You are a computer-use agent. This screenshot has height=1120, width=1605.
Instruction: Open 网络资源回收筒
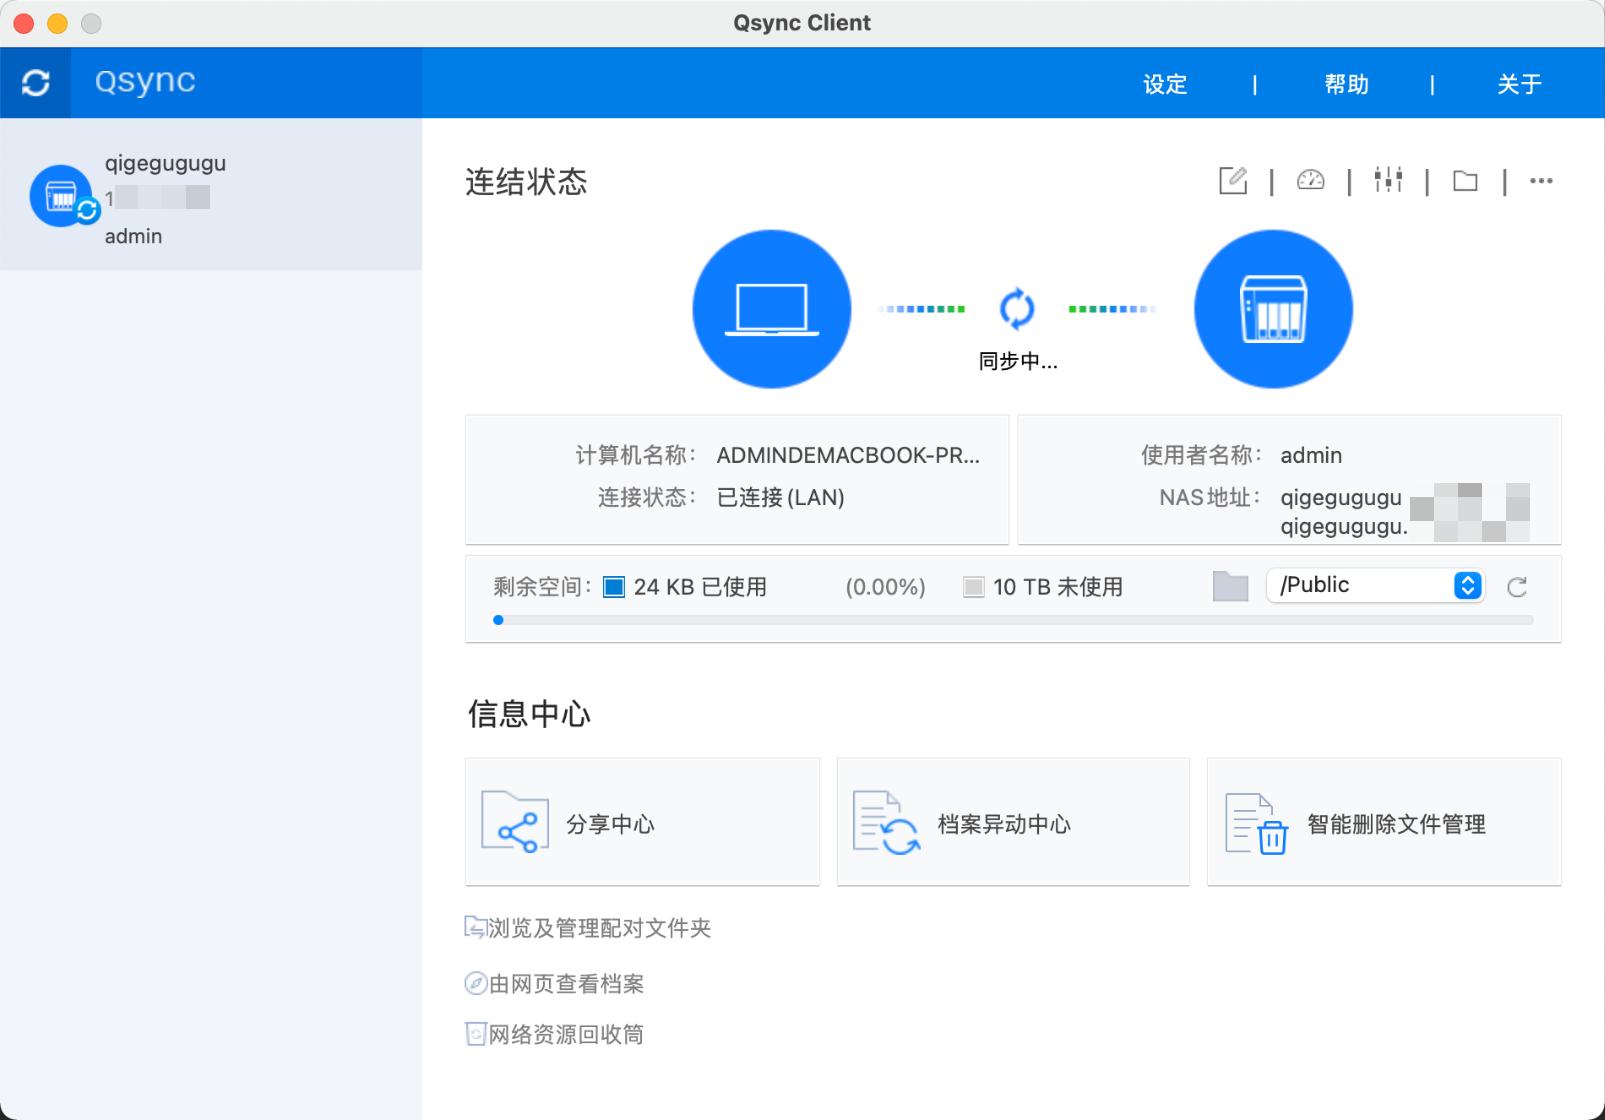point(565,1034)
